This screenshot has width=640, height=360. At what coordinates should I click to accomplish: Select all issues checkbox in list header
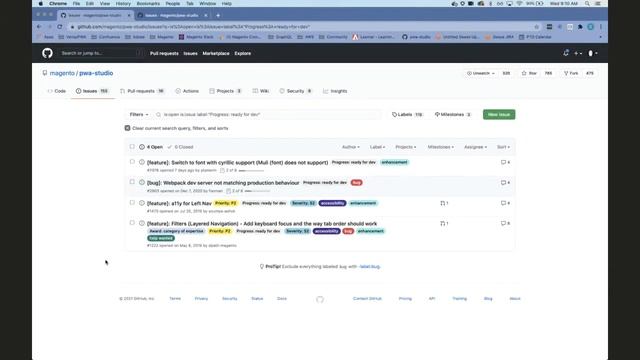click(132, 147)
